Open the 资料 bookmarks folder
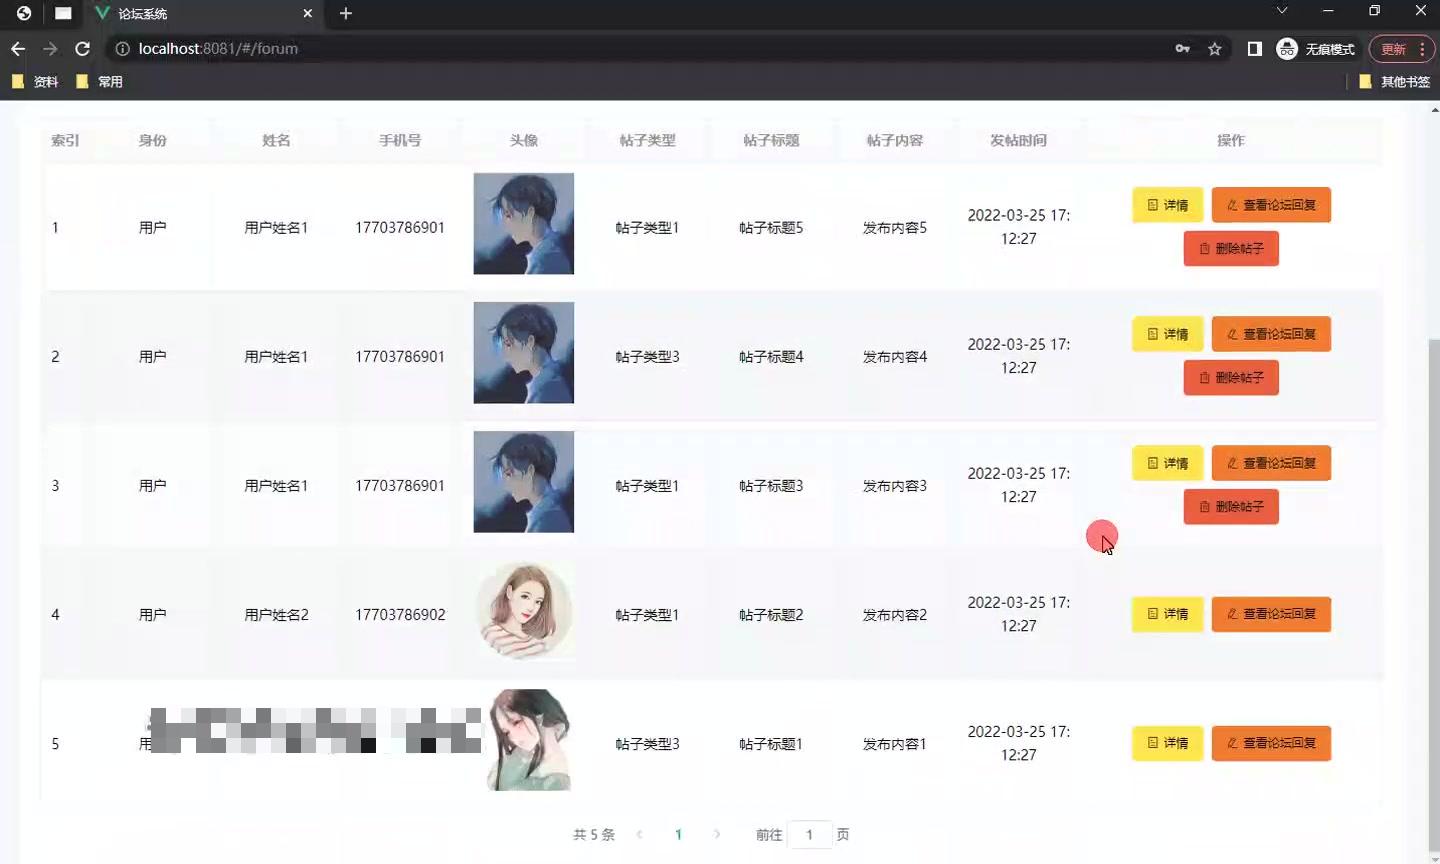The width and height of the screenshot is (1440, 864). click(x=35, y=82)
